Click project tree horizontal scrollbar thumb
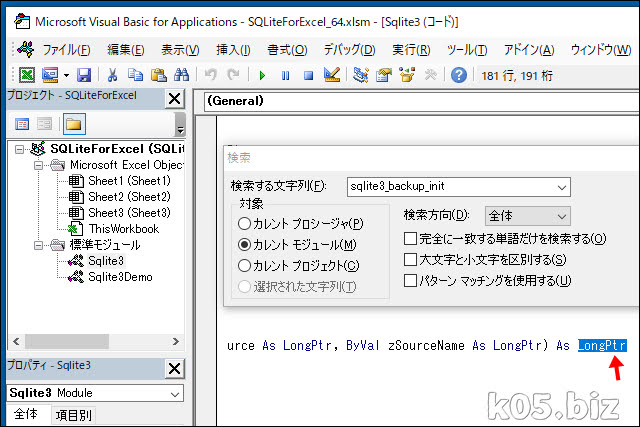640x427 pixels. click(x=67, y=341)
